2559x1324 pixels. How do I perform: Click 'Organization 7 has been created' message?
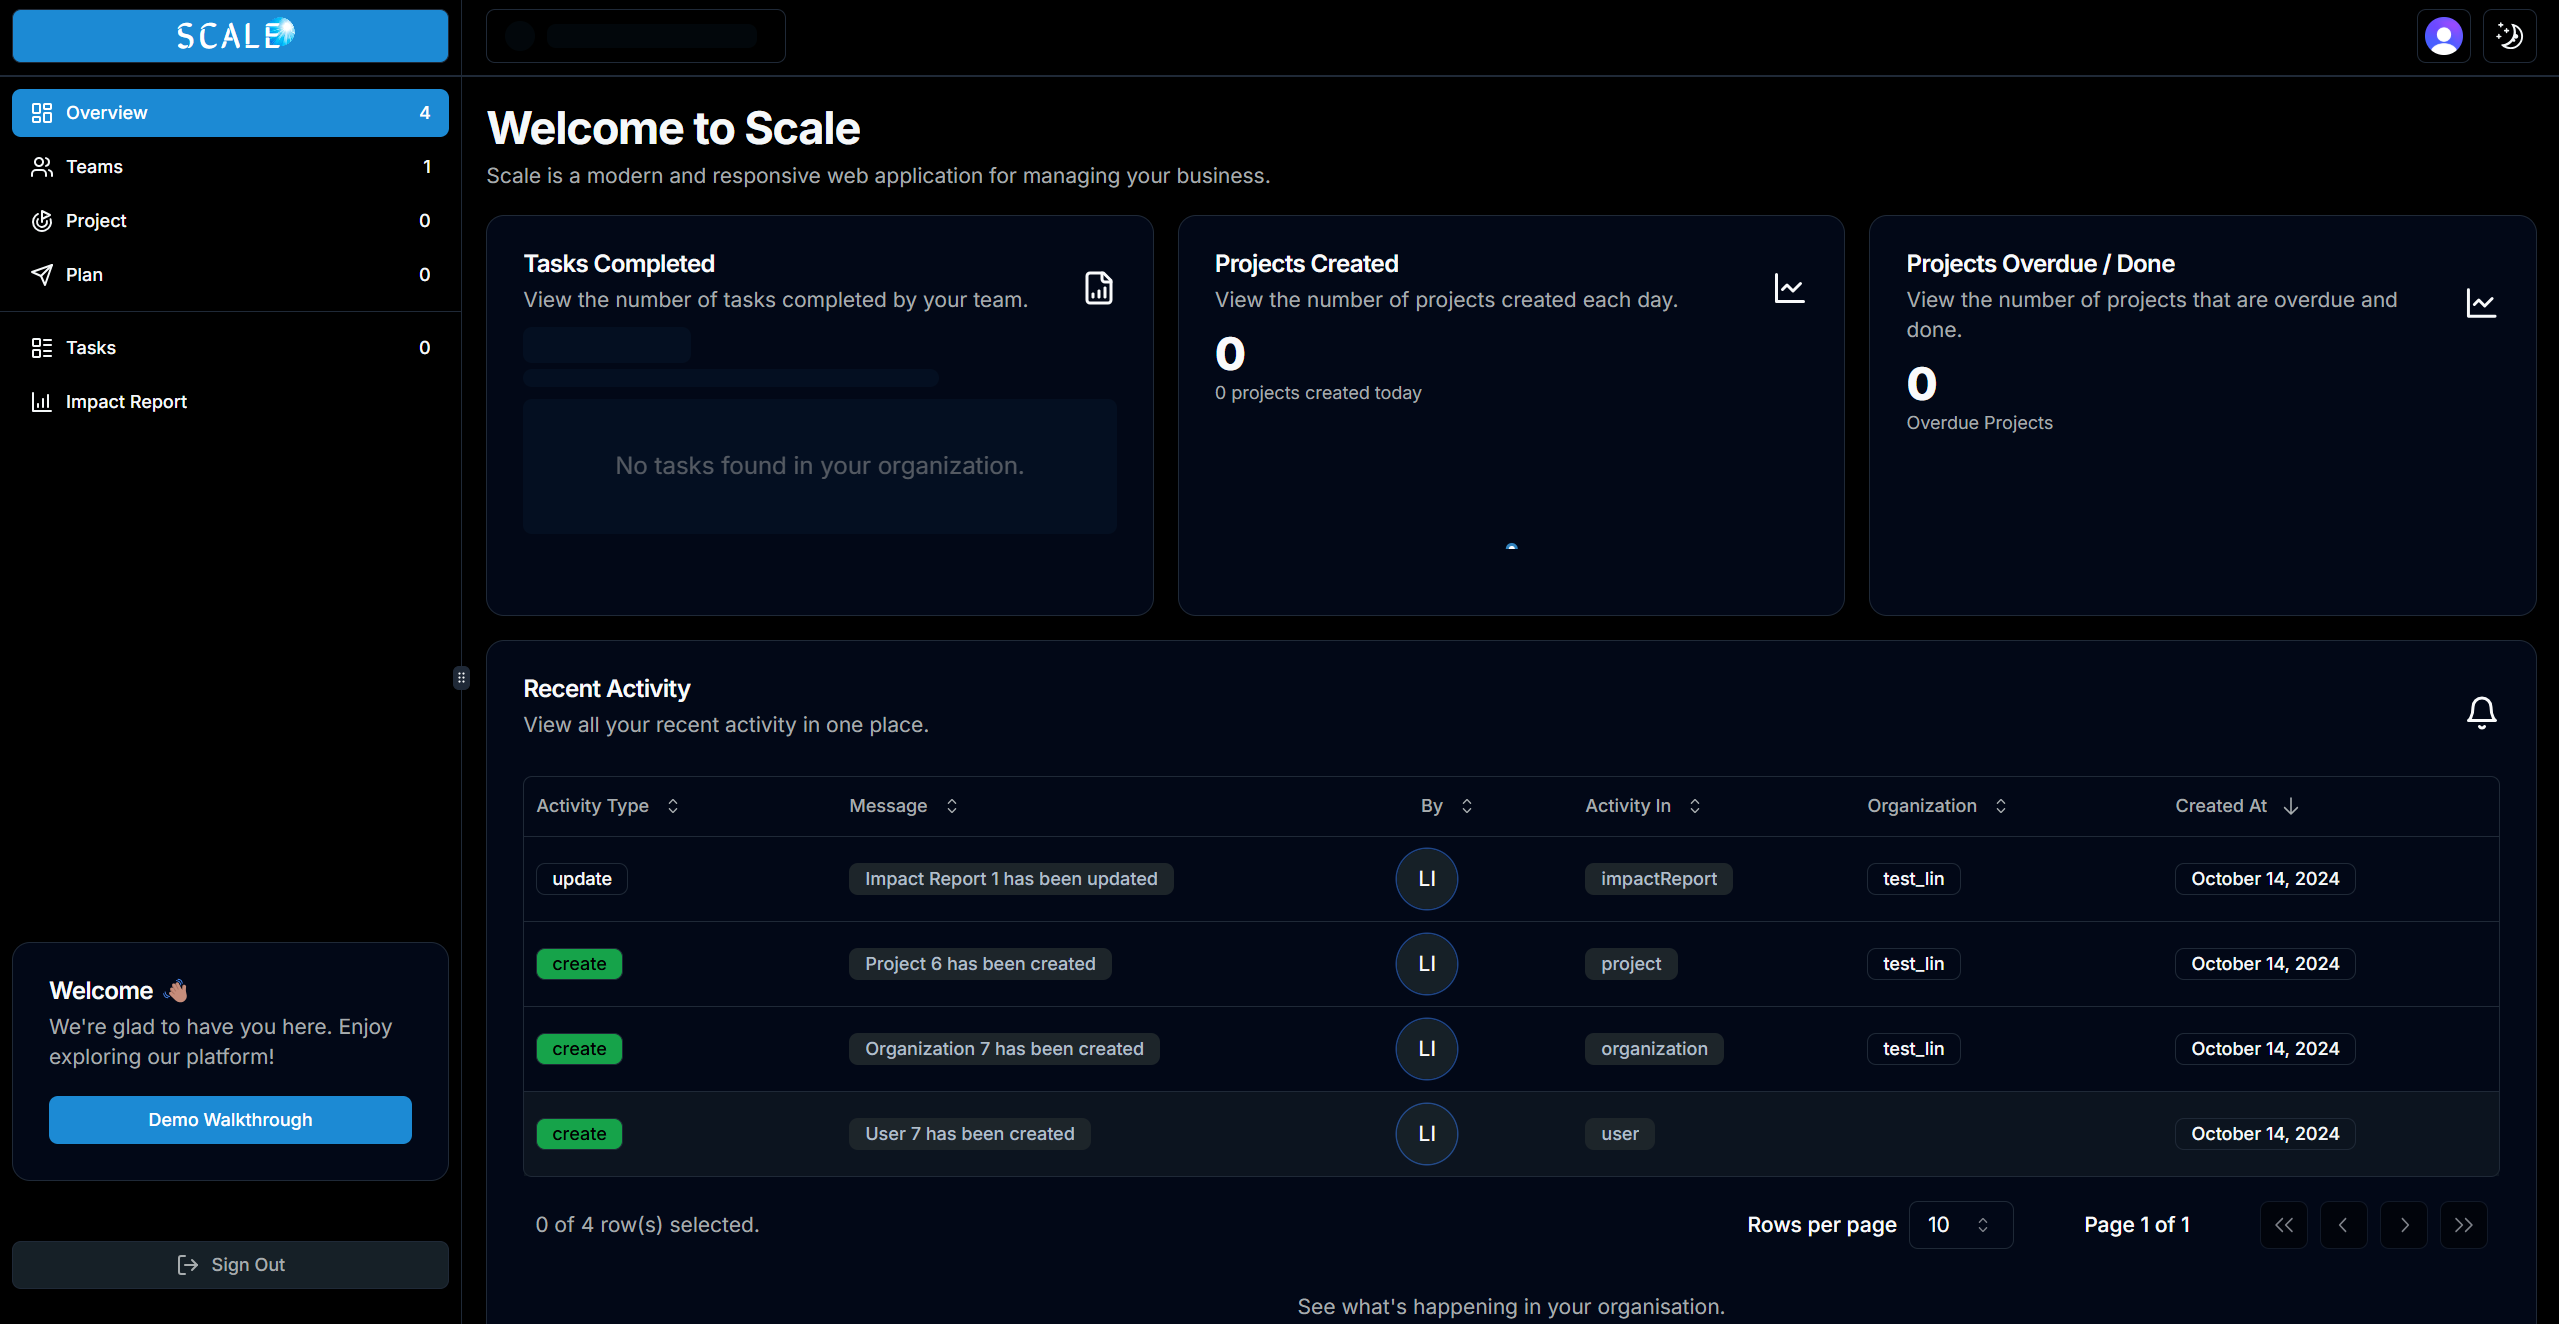[1004, 1049]
